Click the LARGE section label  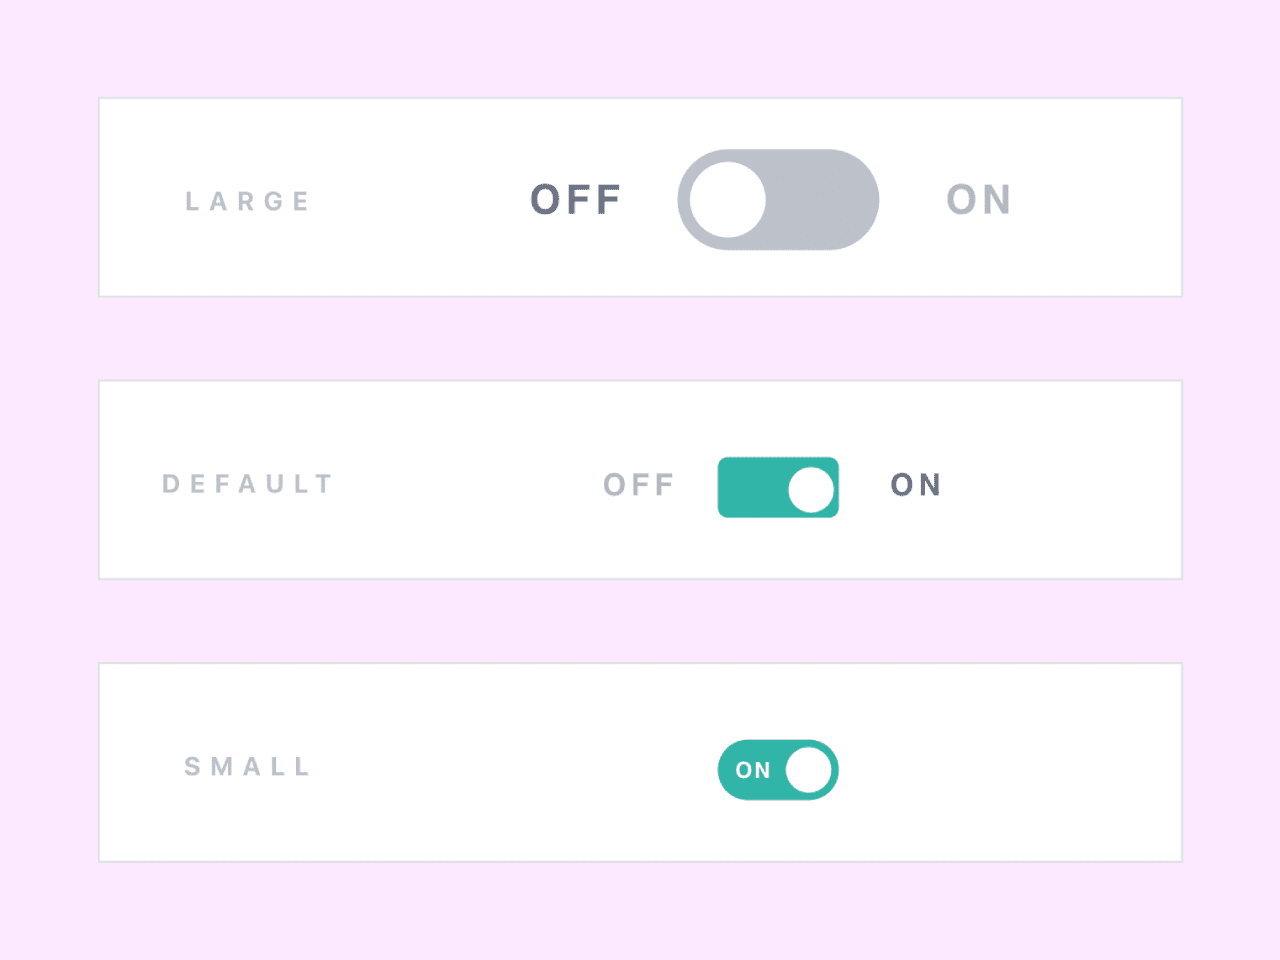(x=247, y=200)
